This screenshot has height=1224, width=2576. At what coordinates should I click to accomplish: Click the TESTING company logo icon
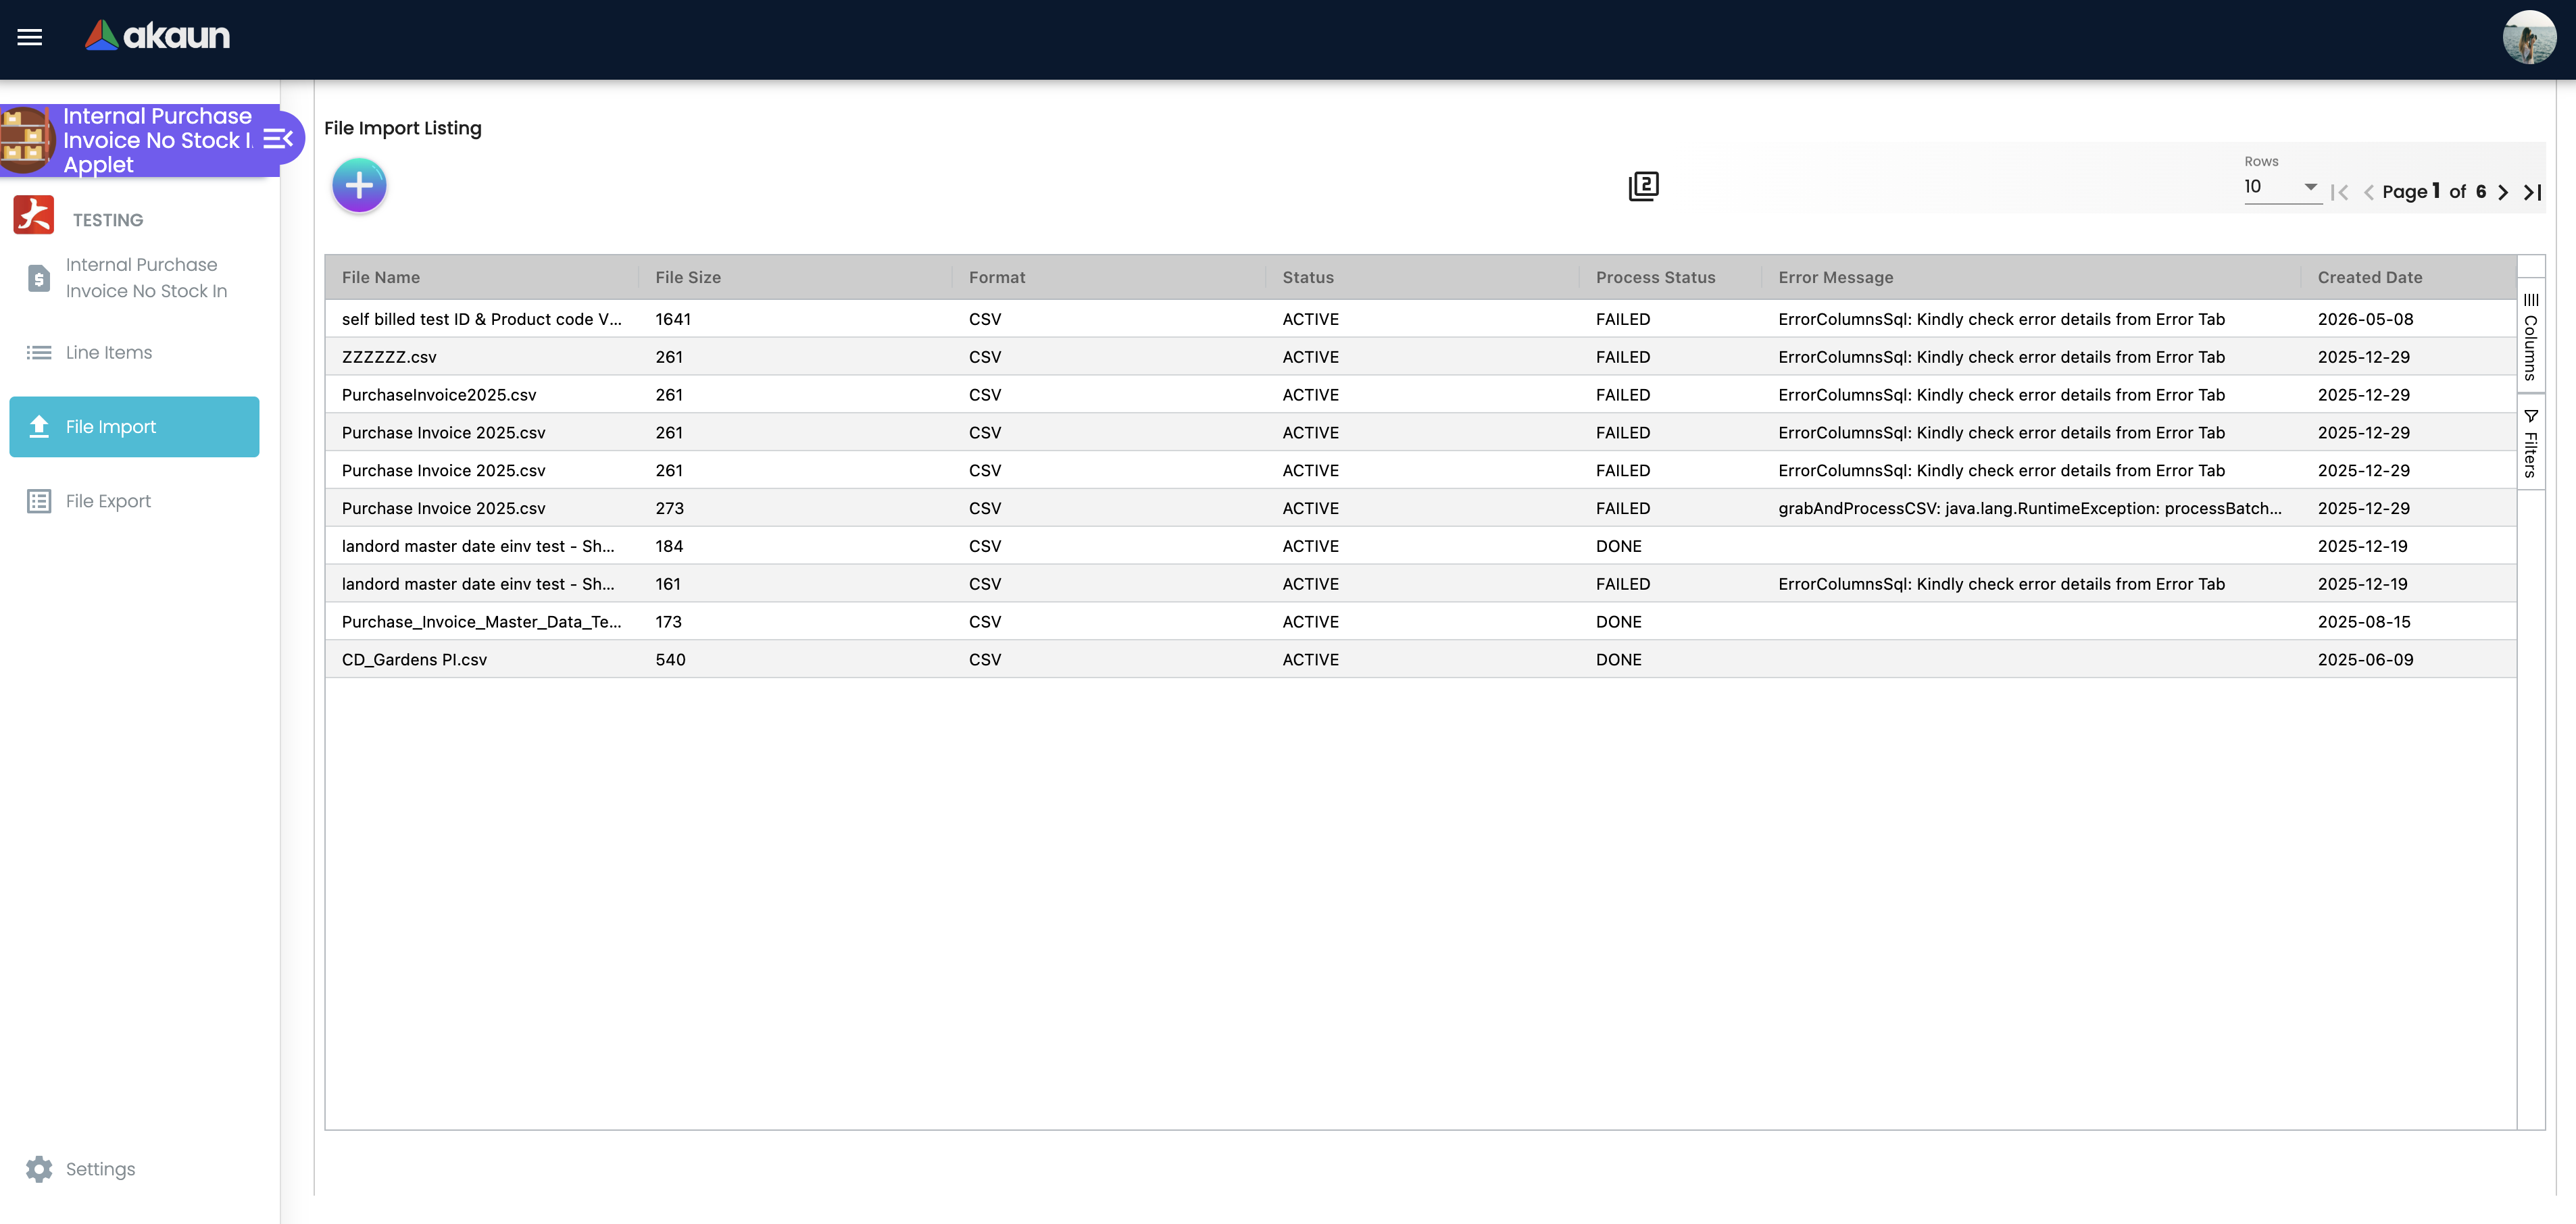pos(34,215)
